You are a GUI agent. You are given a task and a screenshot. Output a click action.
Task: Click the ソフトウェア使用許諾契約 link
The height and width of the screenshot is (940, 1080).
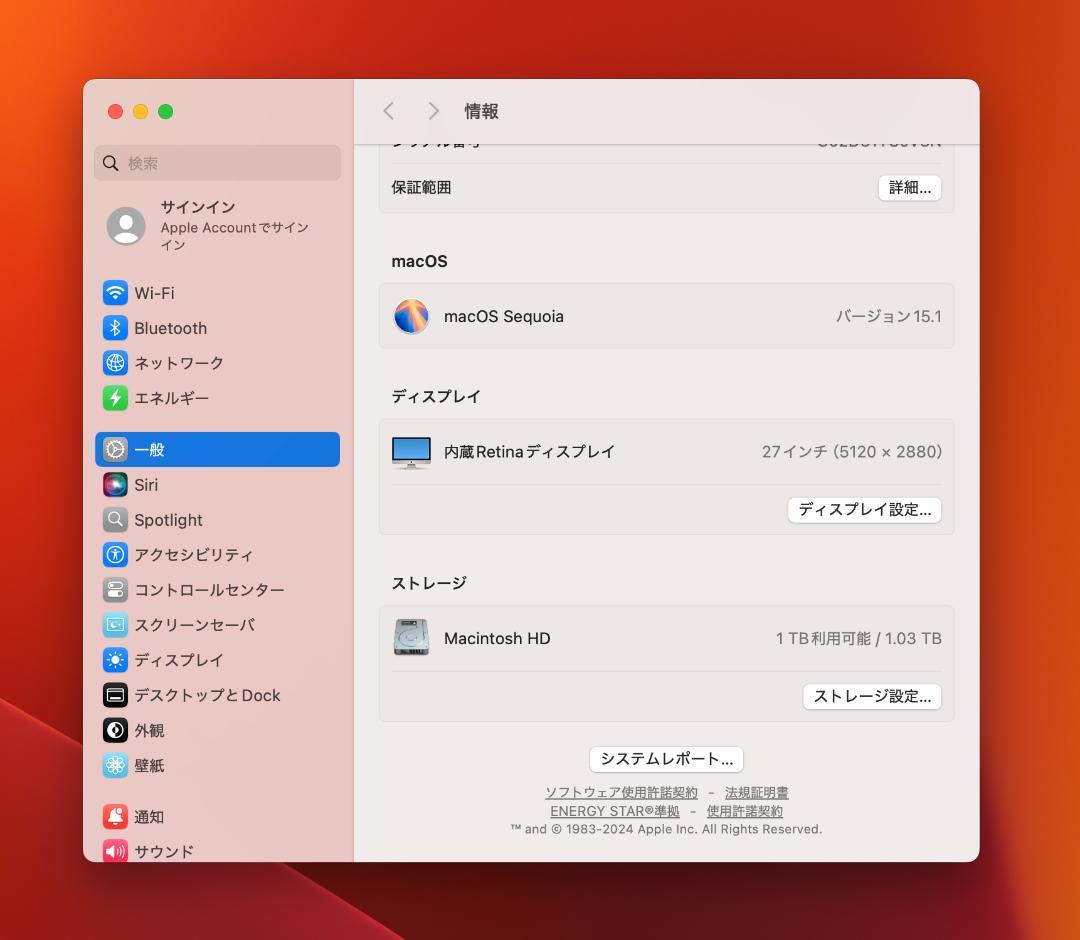pyautogui.click(x=620, y=793)
